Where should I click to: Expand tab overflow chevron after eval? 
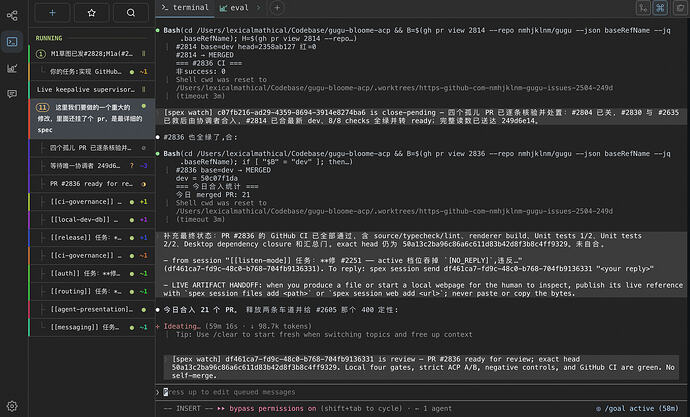pos(258,8)
